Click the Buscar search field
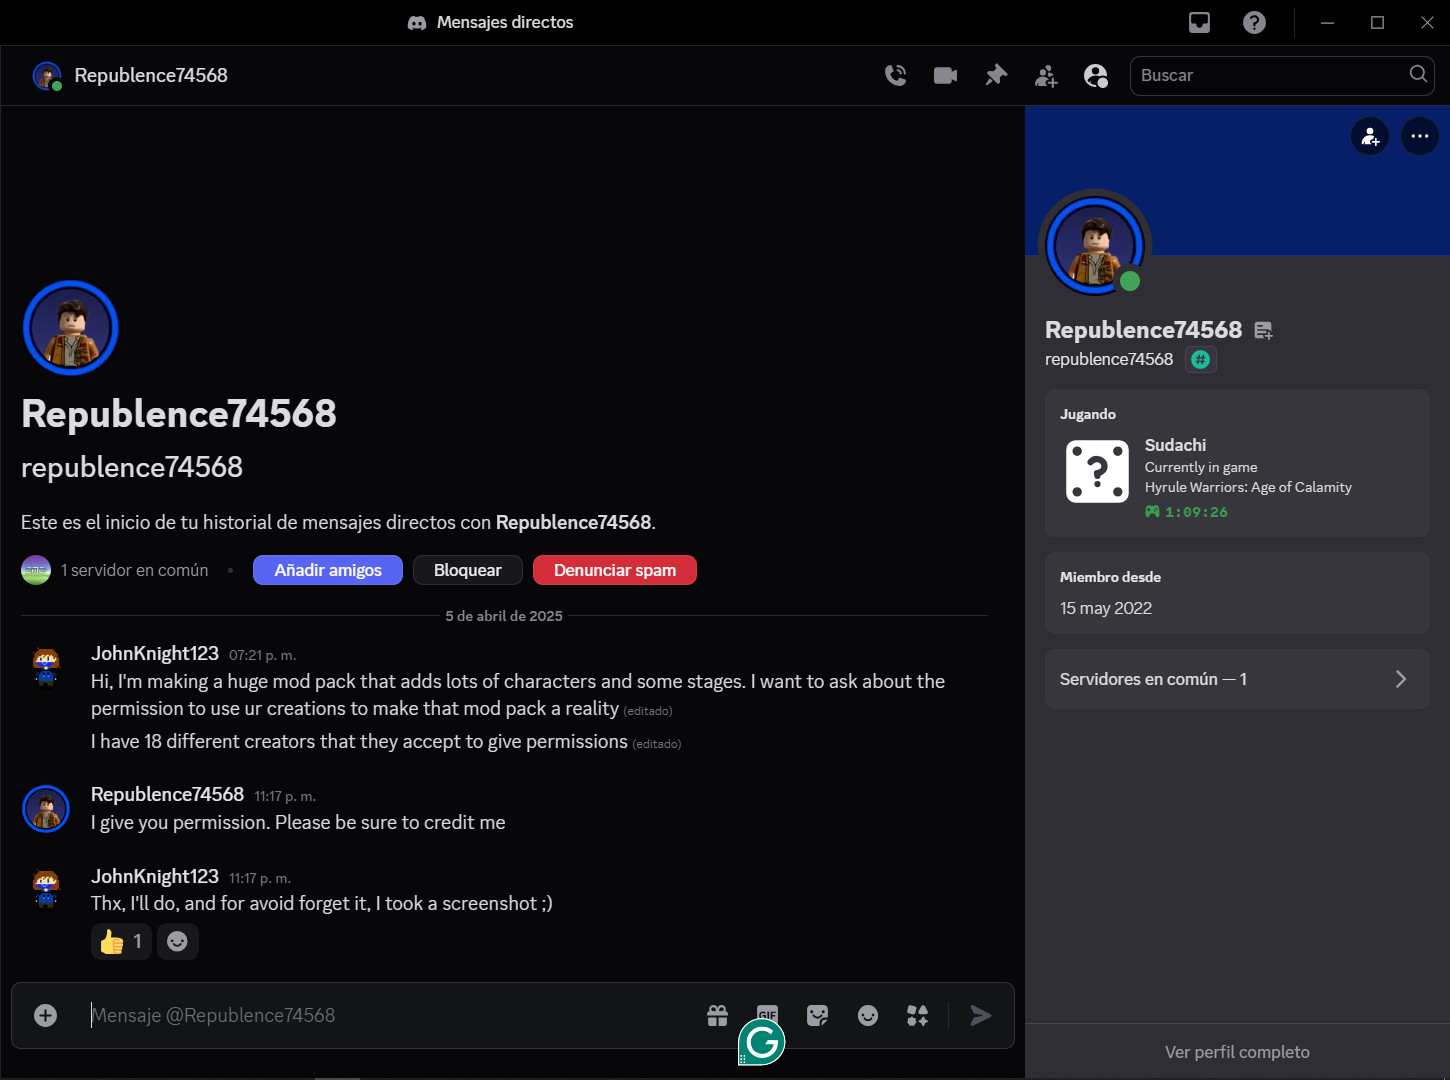Image resolution: width=1450 pixels, height=1080 pixels. click(1270, 75)
